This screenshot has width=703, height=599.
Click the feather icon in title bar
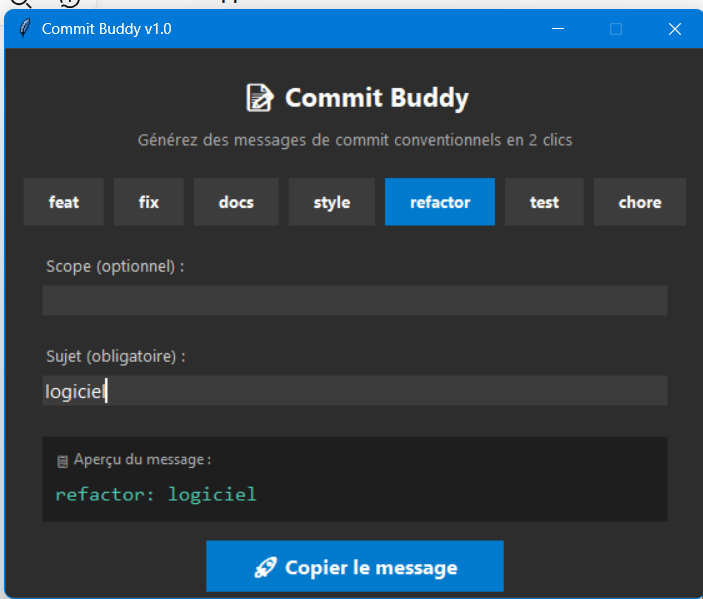[x=25, y=28]
